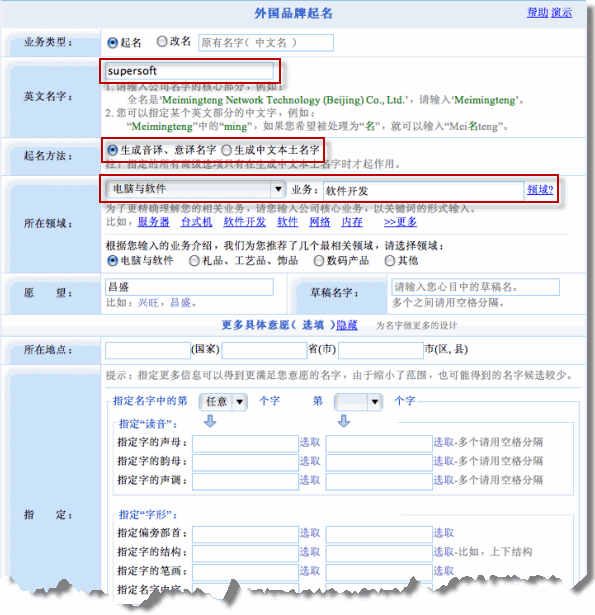This screenshot has height=615, width=595.
Task: Expand the 任意 character position dropdown
Action: pyautogui.click(x=223, y=402)
